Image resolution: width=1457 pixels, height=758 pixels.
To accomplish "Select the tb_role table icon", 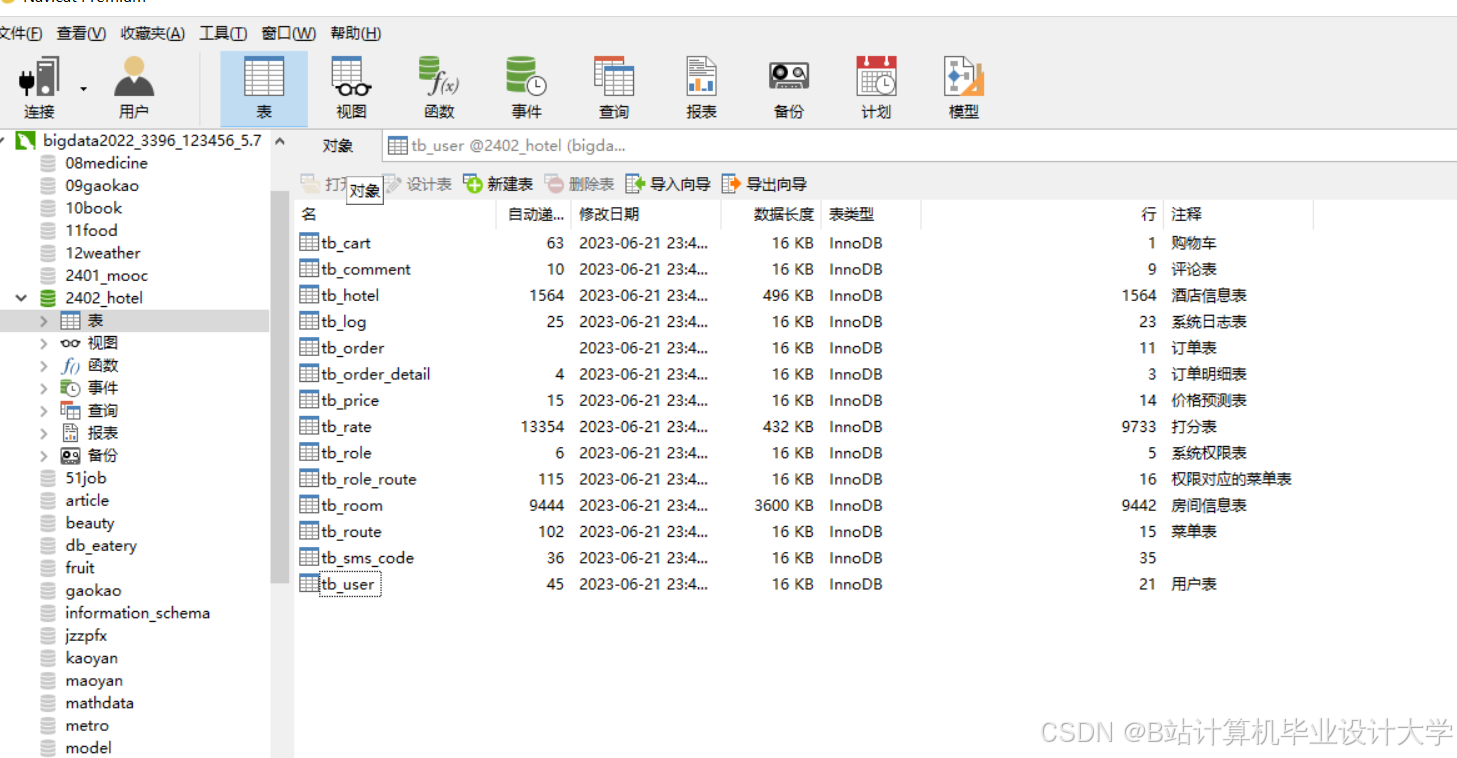I will [310, 452].
